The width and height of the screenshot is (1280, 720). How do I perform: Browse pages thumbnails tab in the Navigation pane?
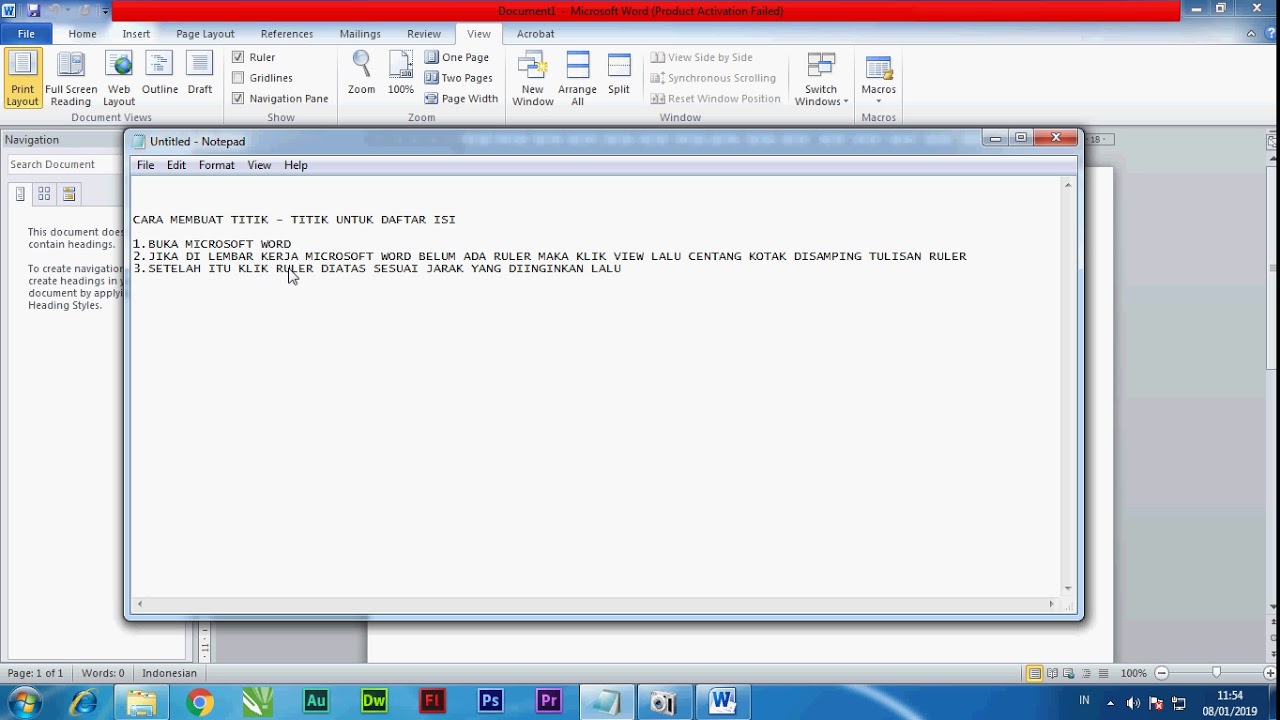point(44,194)
